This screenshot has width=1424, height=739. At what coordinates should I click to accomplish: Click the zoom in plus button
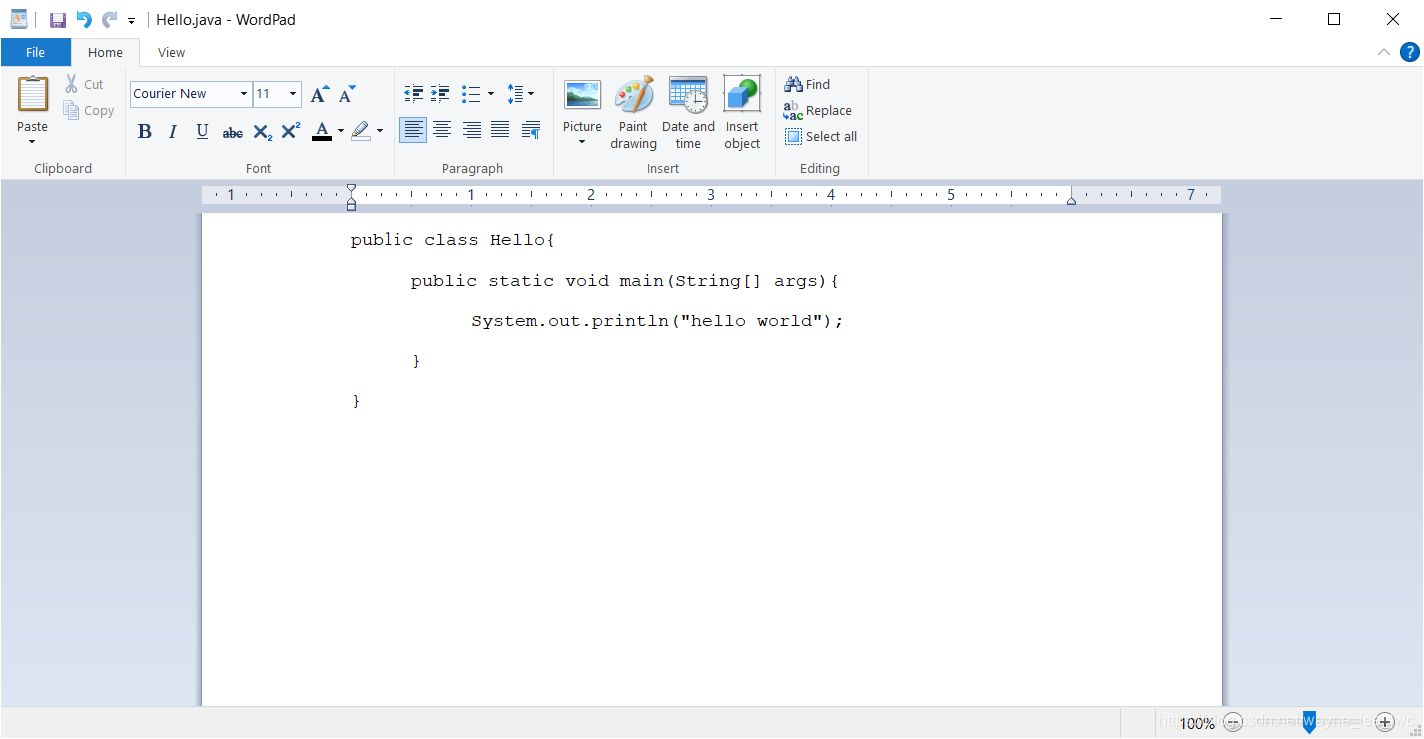pos(1384,721)
